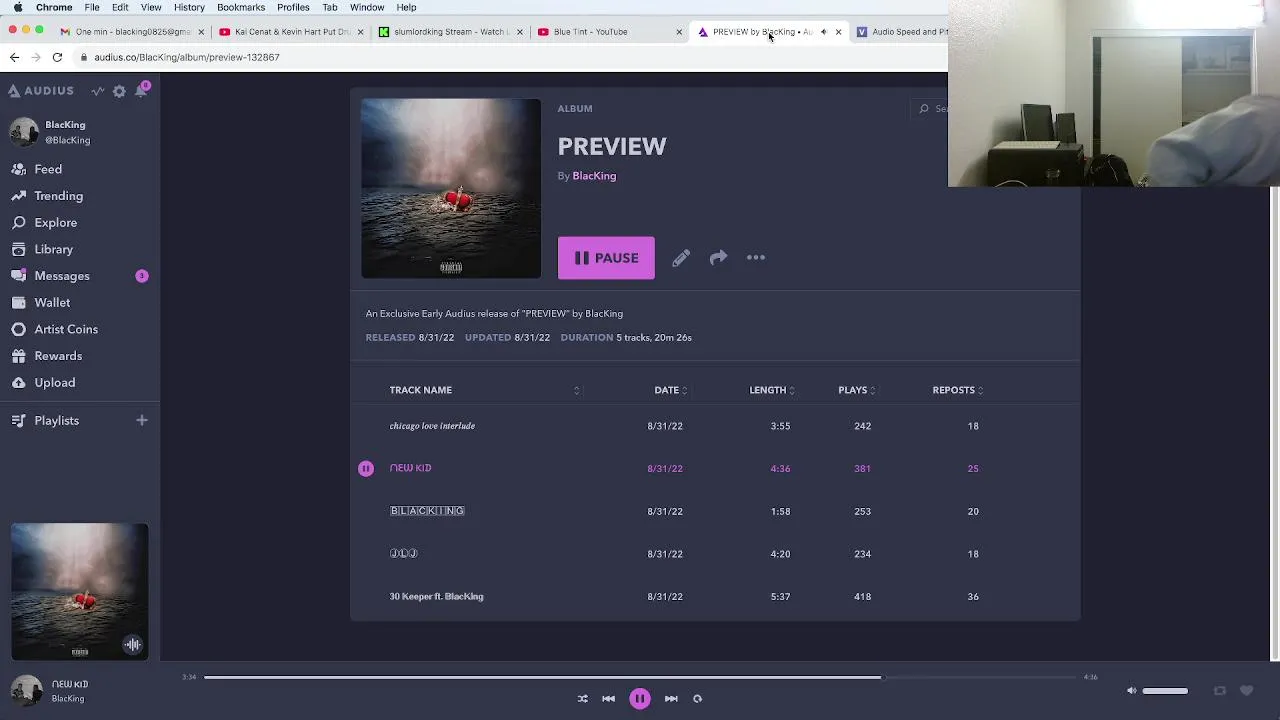Mute the Audius tab audio icon
Screen dimensions: 1280x720
point(823,32)
